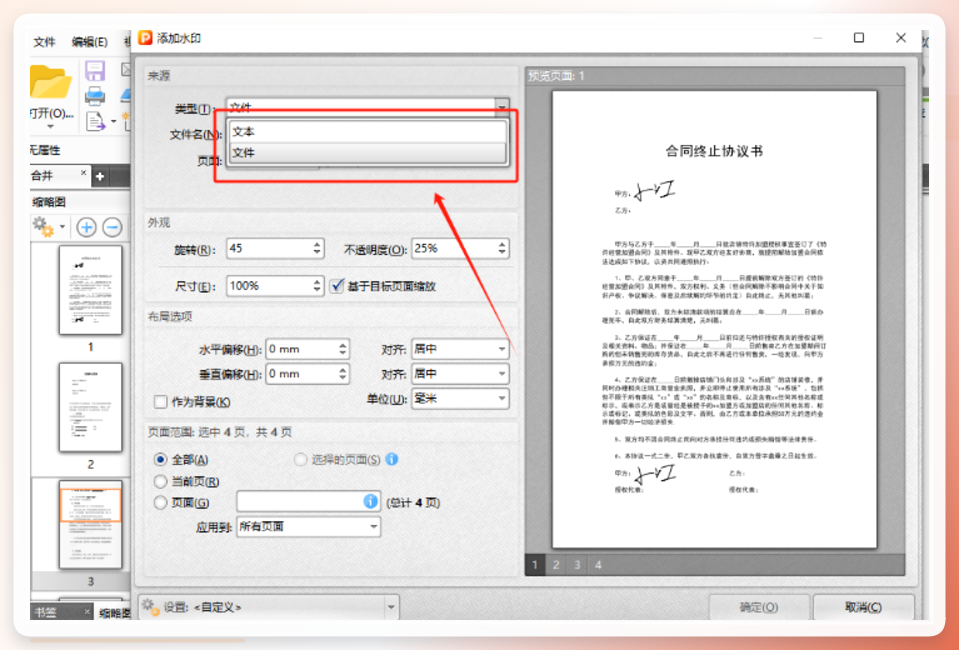Select the 当前页 radio button
Screen dimensions: 959x650
[x=160, y=482]
